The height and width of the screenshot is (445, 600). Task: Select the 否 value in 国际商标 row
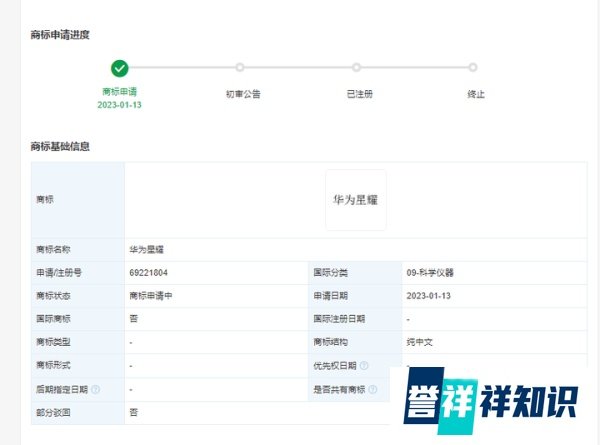coord(134,319)
